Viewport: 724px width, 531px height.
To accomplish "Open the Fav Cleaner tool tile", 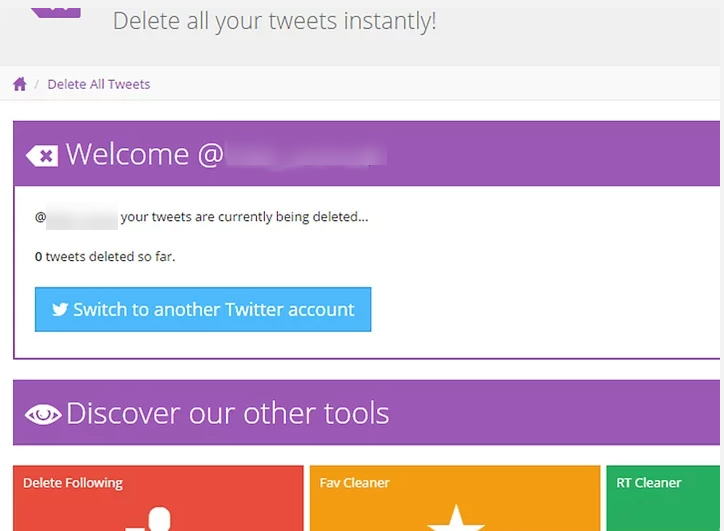I will (455, 498).
